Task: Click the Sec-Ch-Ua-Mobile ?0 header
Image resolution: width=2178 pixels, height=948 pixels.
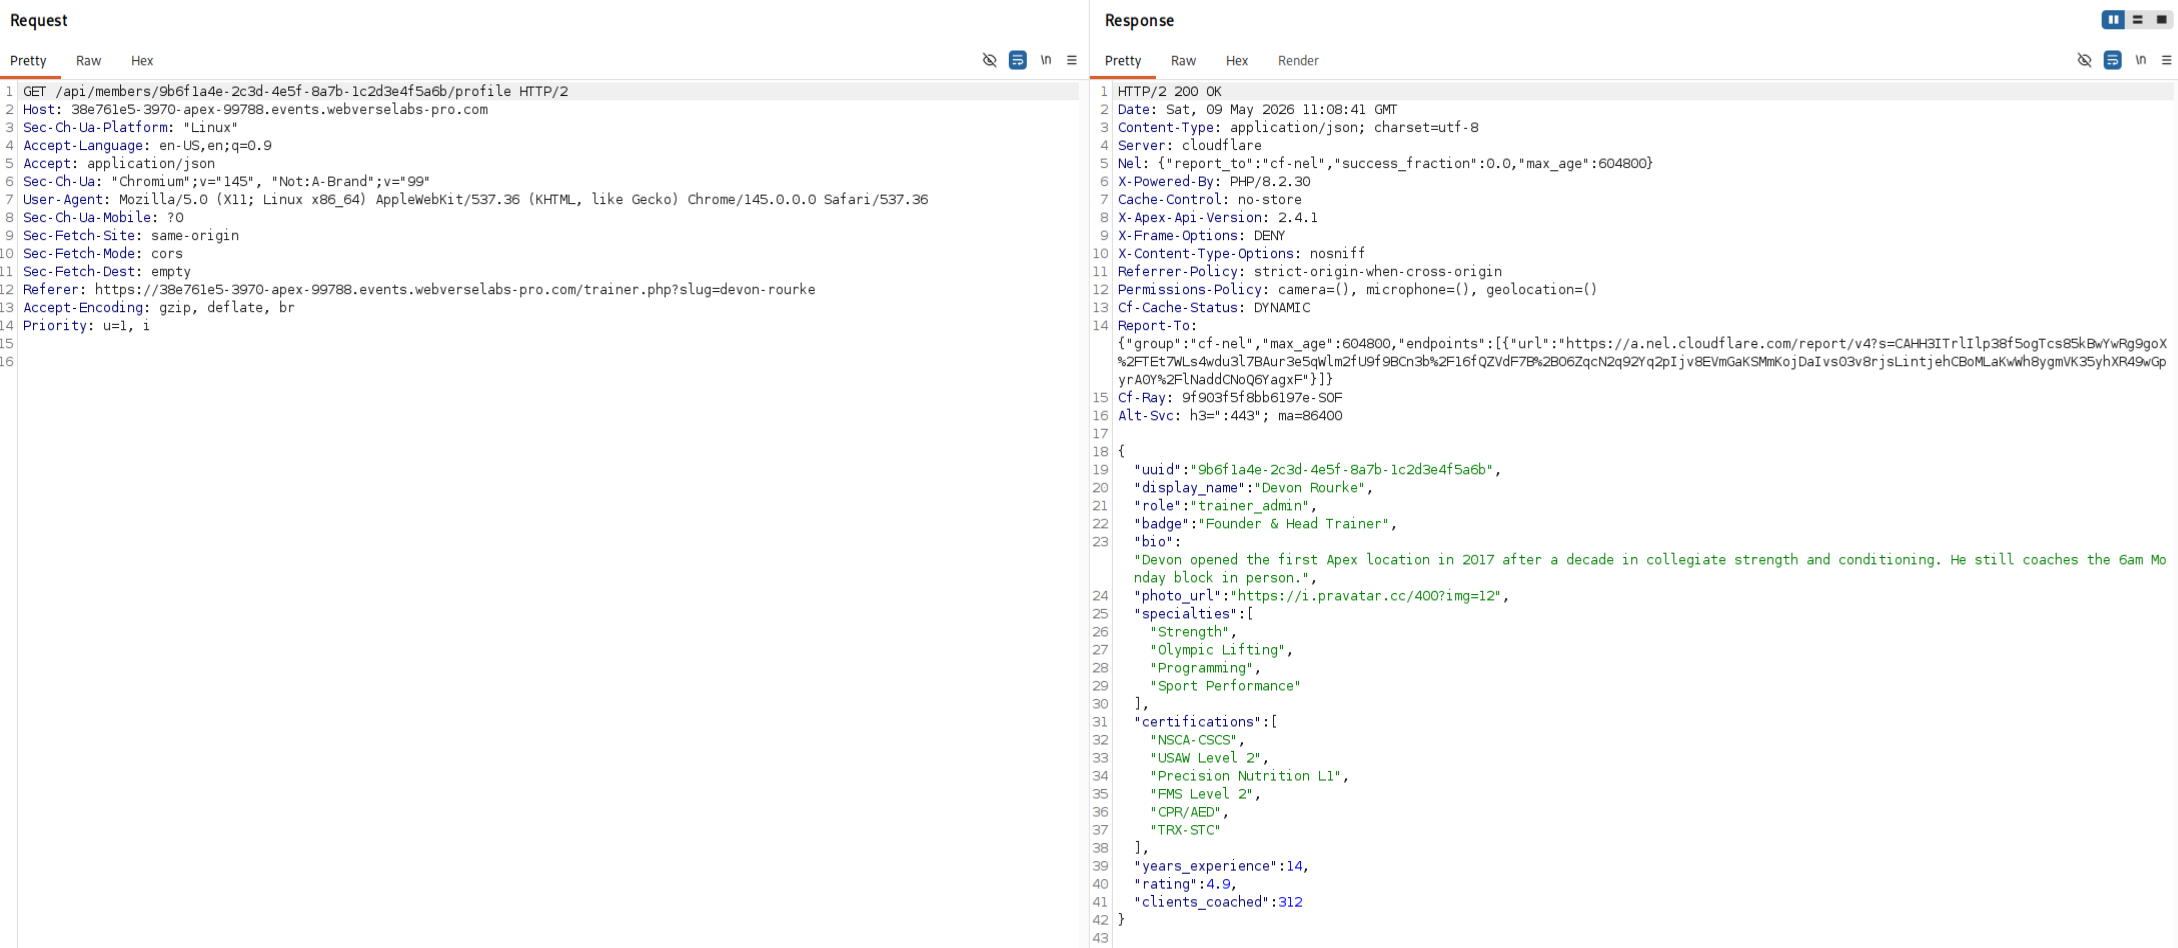Action: click(103, 217)
